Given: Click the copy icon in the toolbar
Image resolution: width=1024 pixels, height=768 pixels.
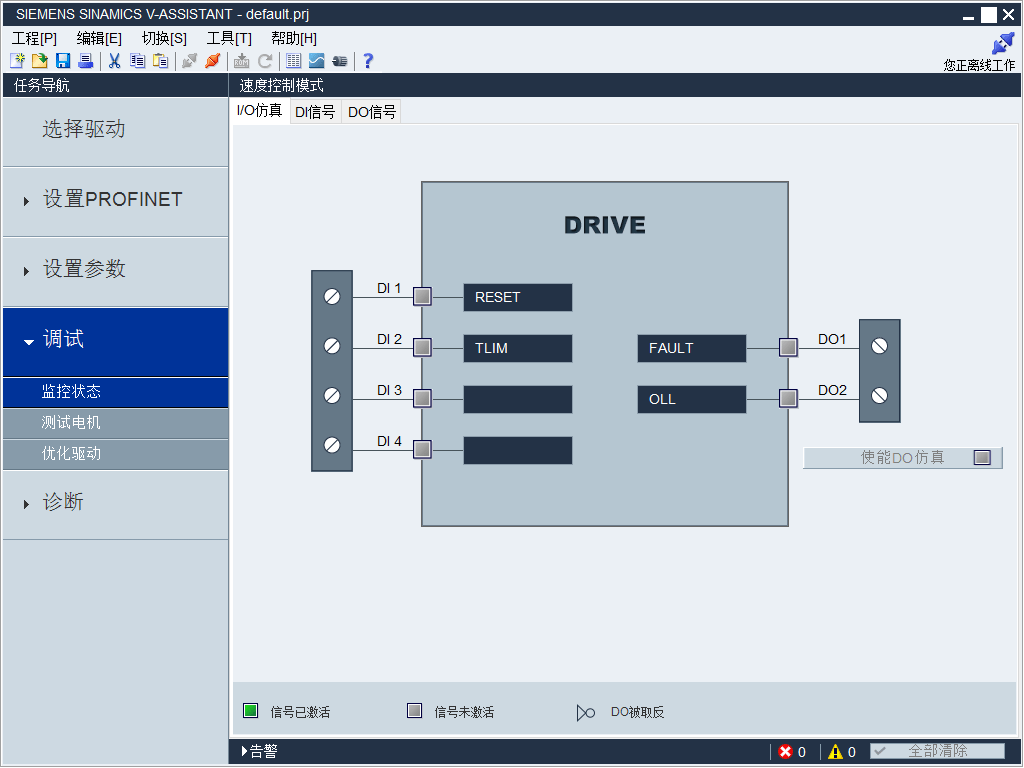Looking at the screenshot, I should pyautogui.click(x=137, y=61).
